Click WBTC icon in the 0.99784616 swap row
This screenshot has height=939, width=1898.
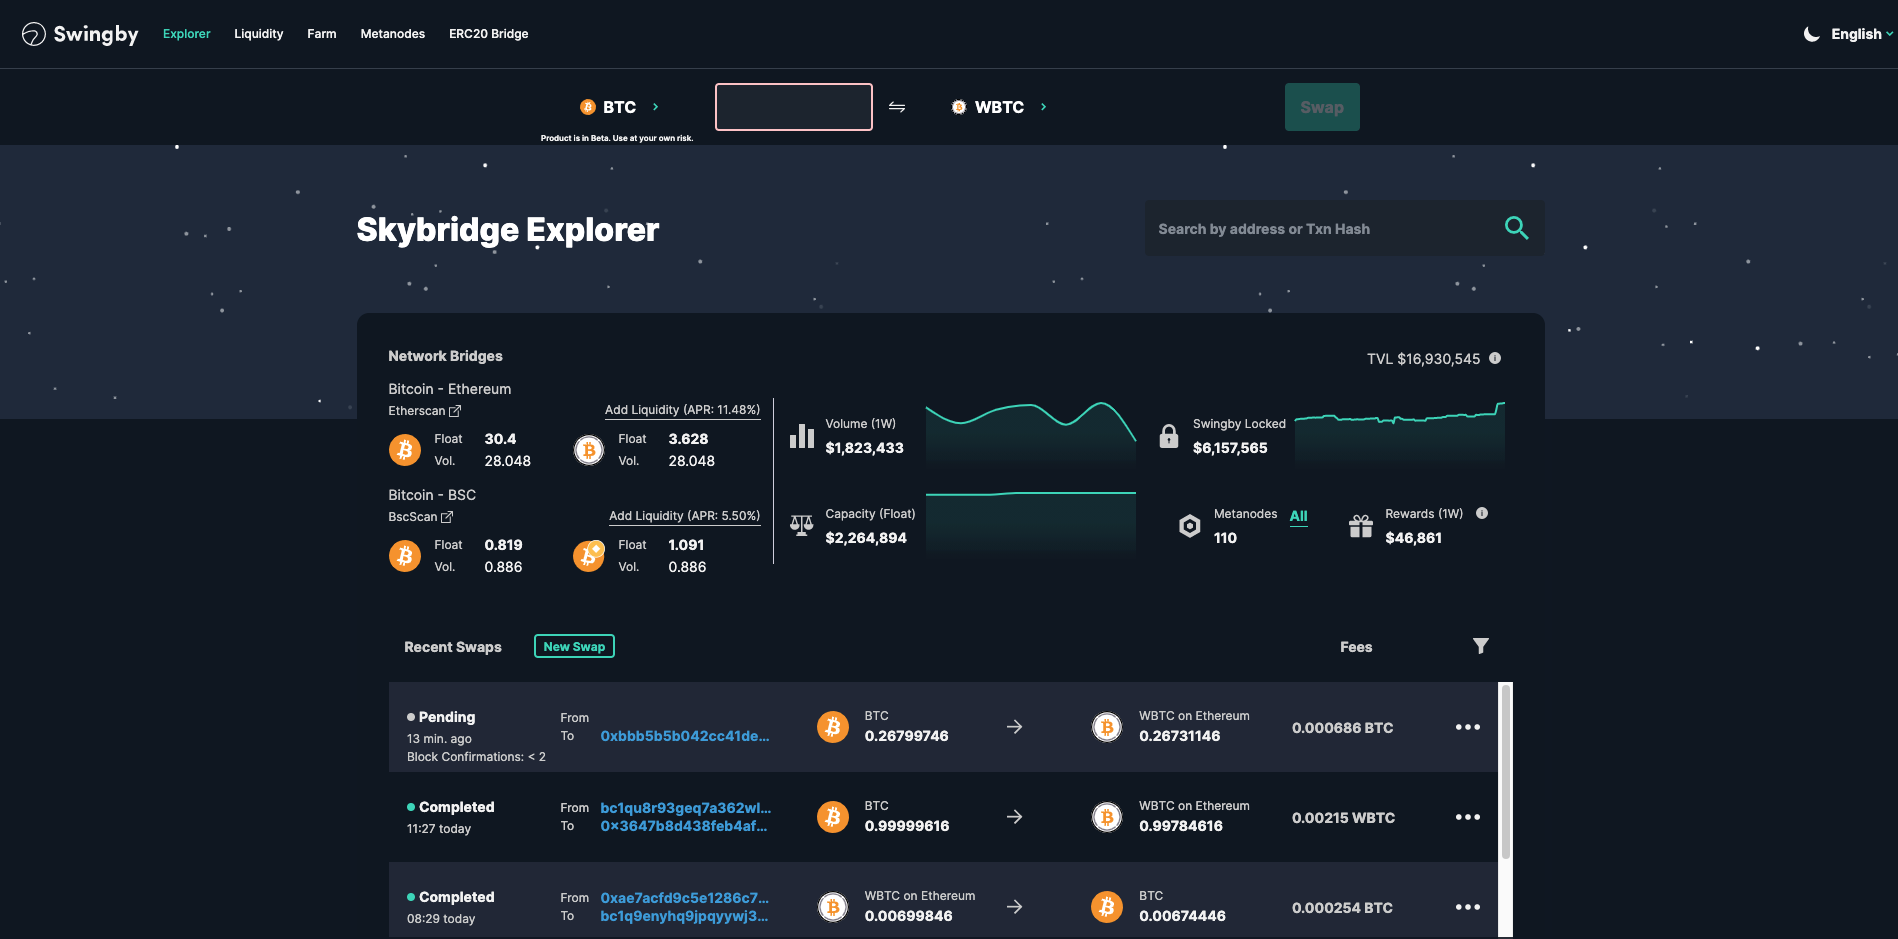(1107, 817)
